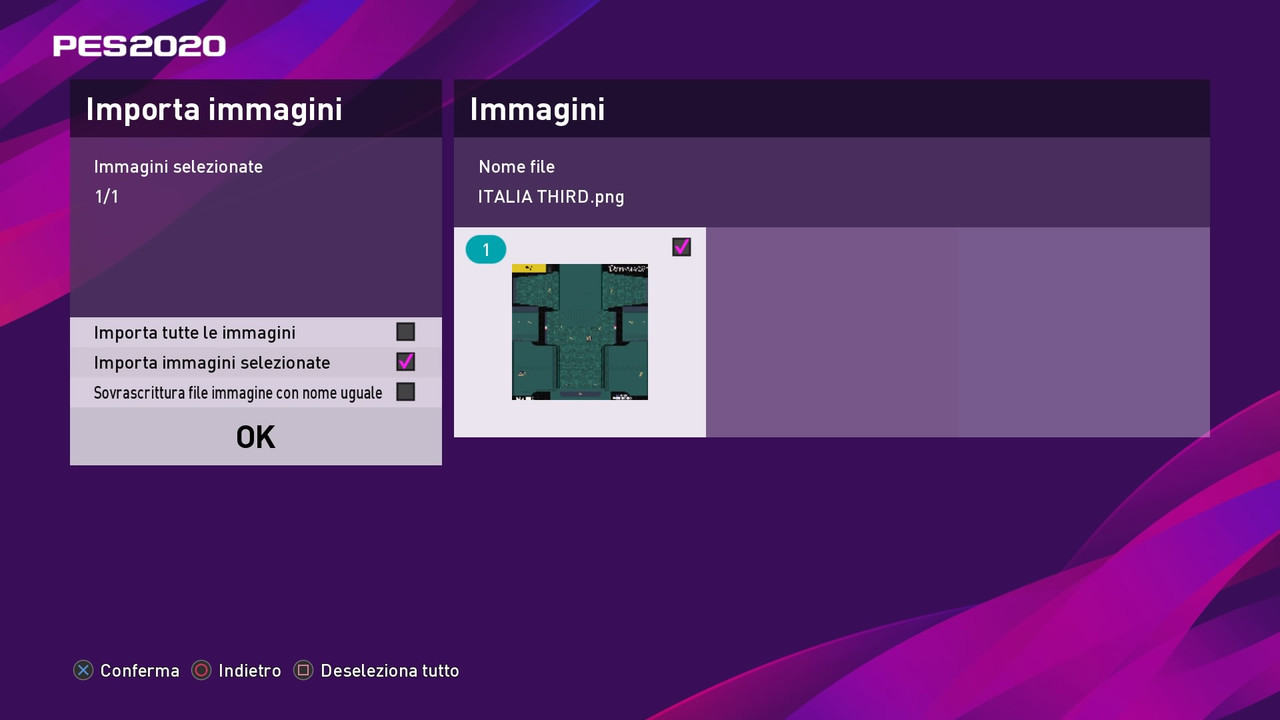
Task: Click the number 1 badge on image
Action: [486, 250]
